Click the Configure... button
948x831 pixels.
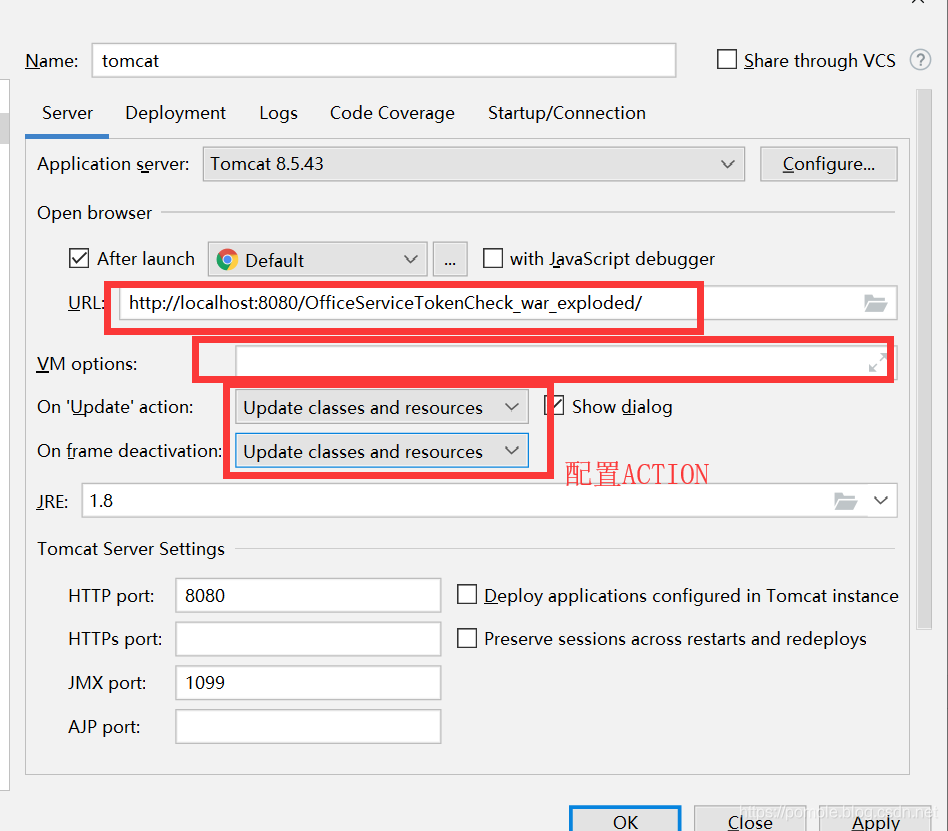[828, 164]
